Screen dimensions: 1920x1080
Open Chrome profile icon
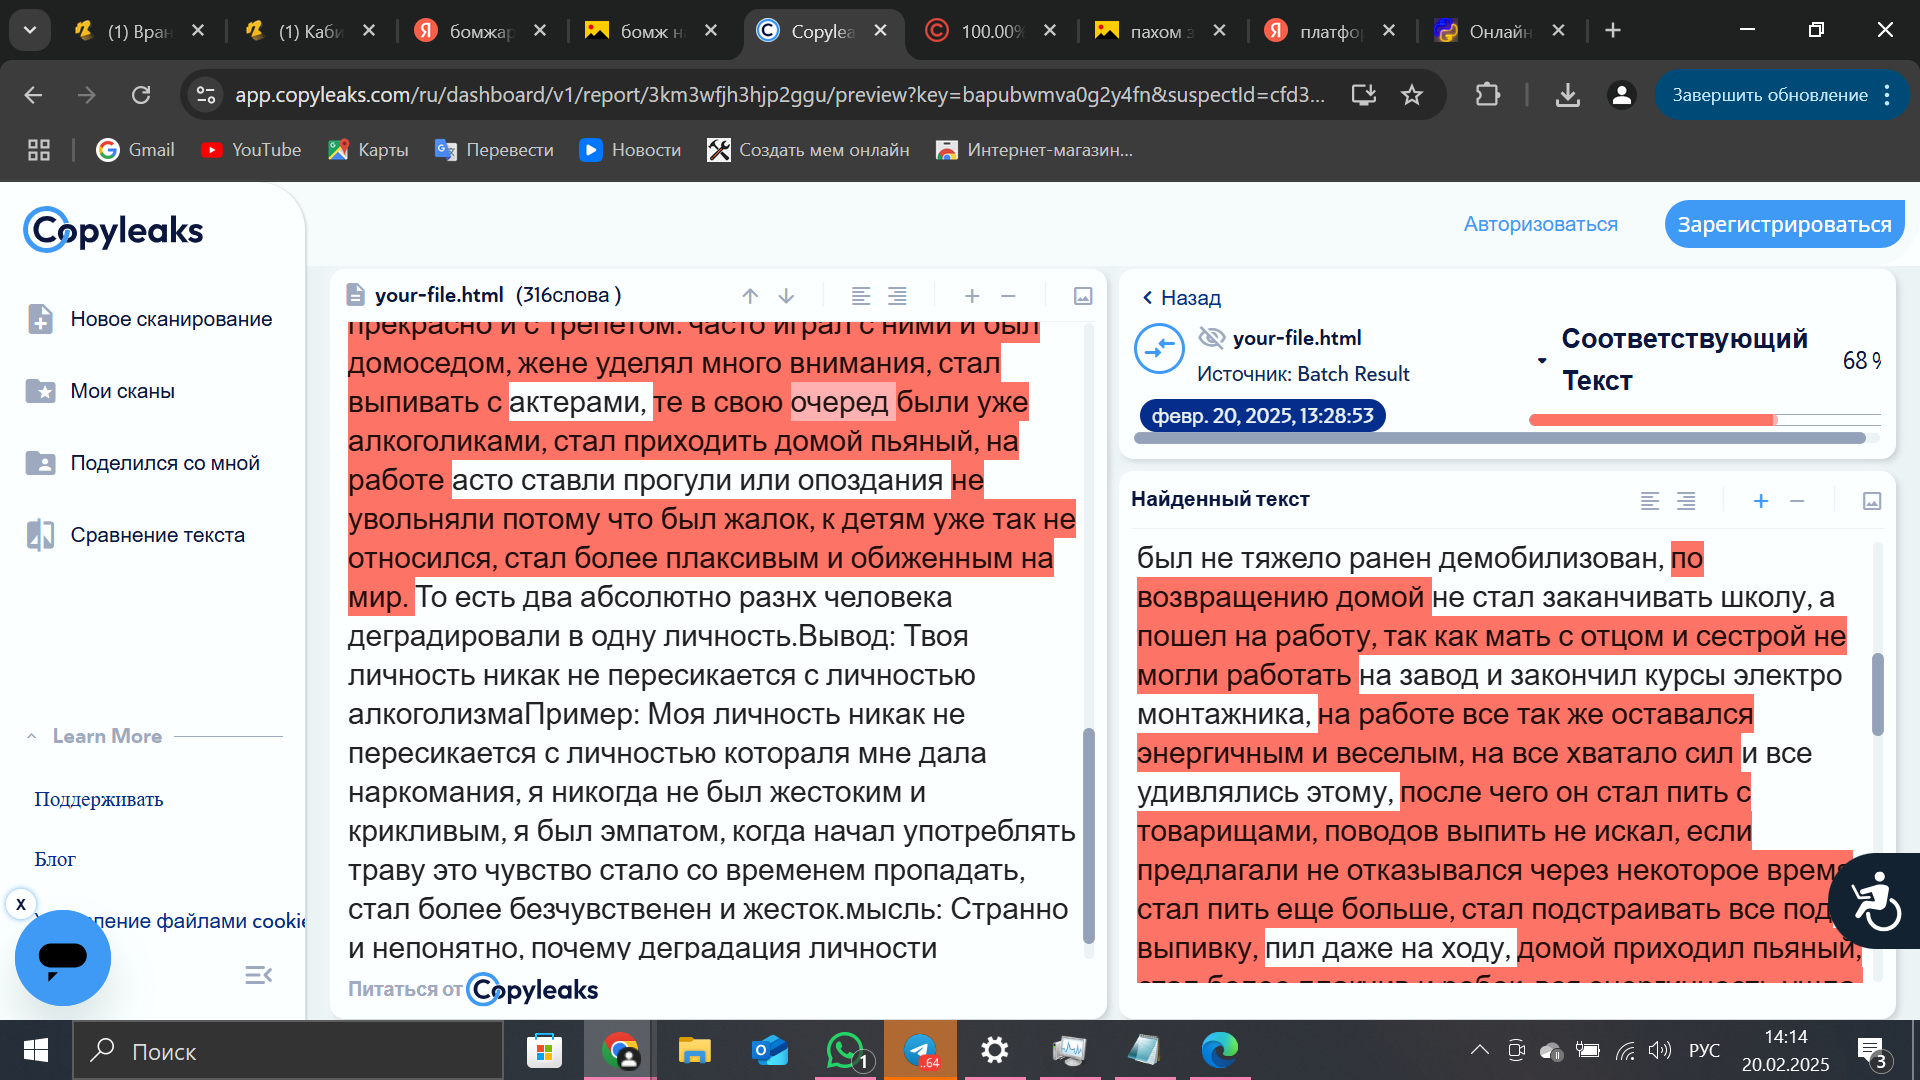[x=1621, y=95]
